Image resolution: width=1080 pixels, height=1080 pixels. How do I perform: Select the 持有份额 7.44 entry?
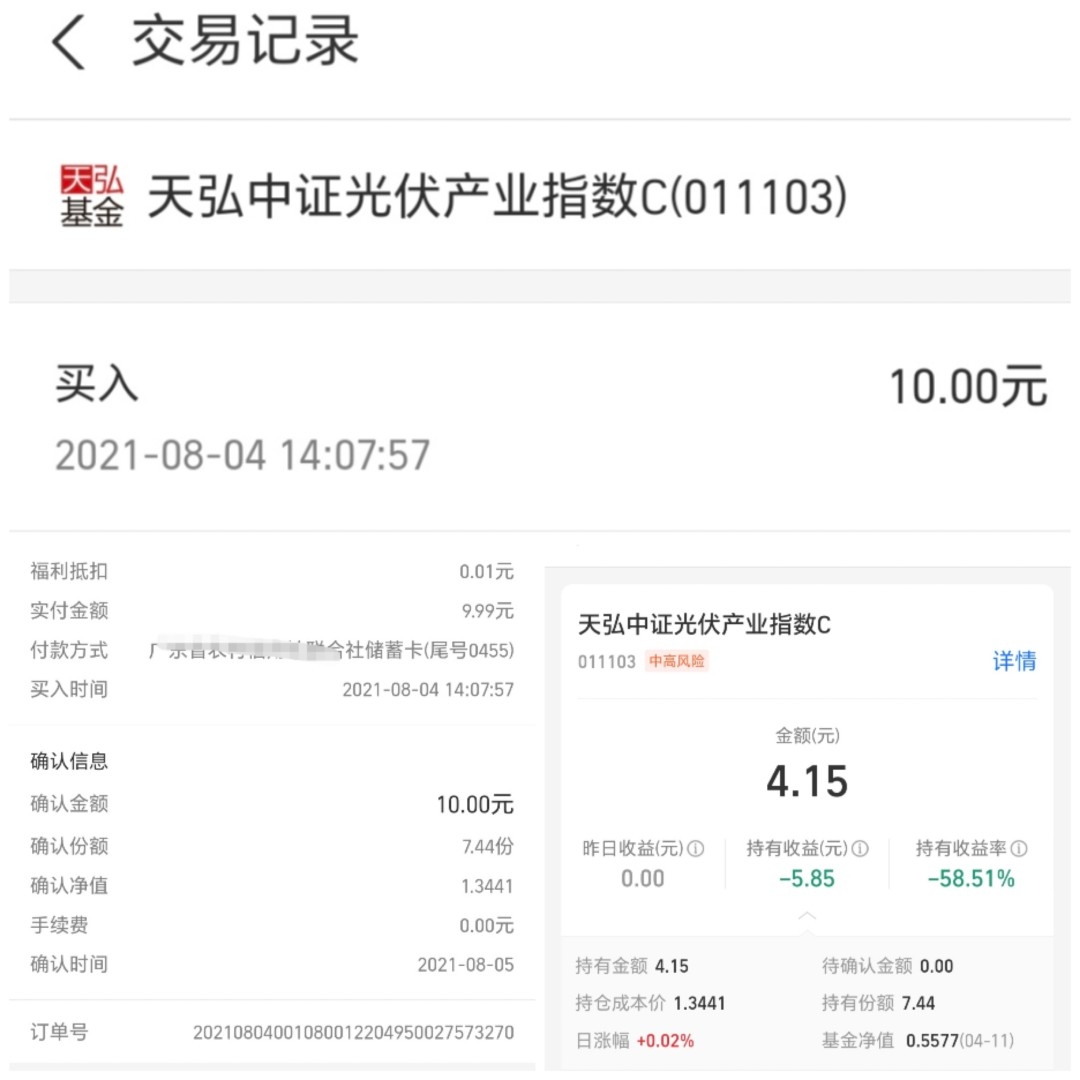pyautogui.click(x=878, y=1004)
